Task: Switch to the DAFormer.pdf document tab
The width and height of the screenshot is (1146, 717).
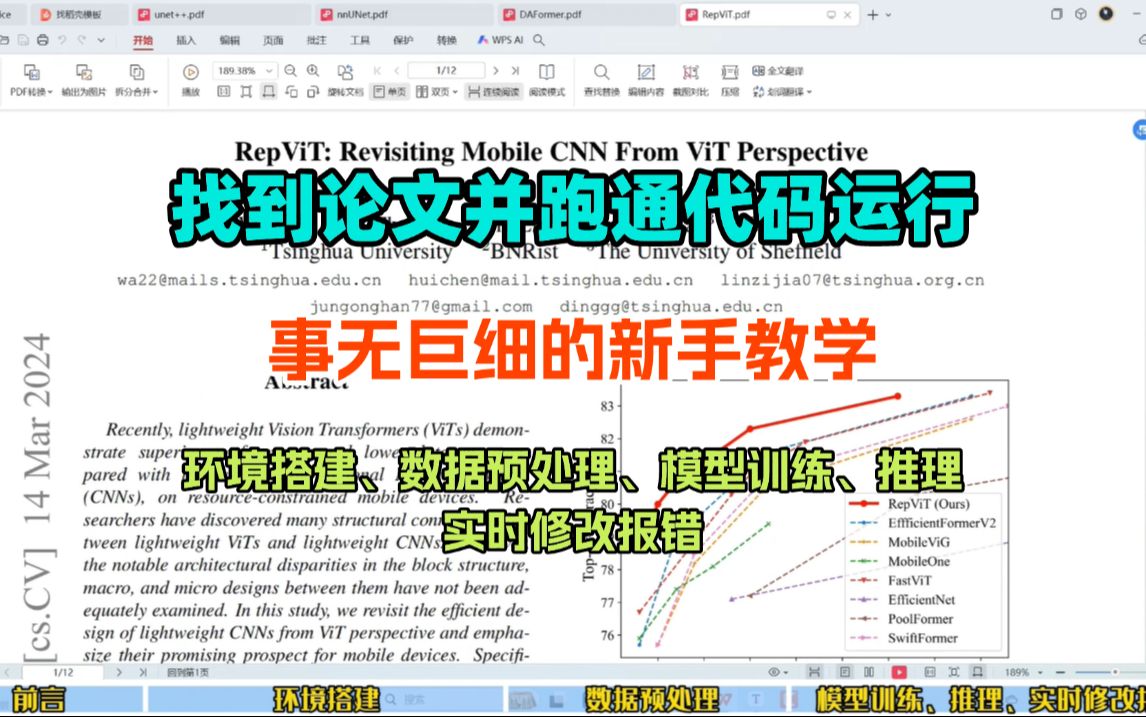Action: (x=585, y=15)
